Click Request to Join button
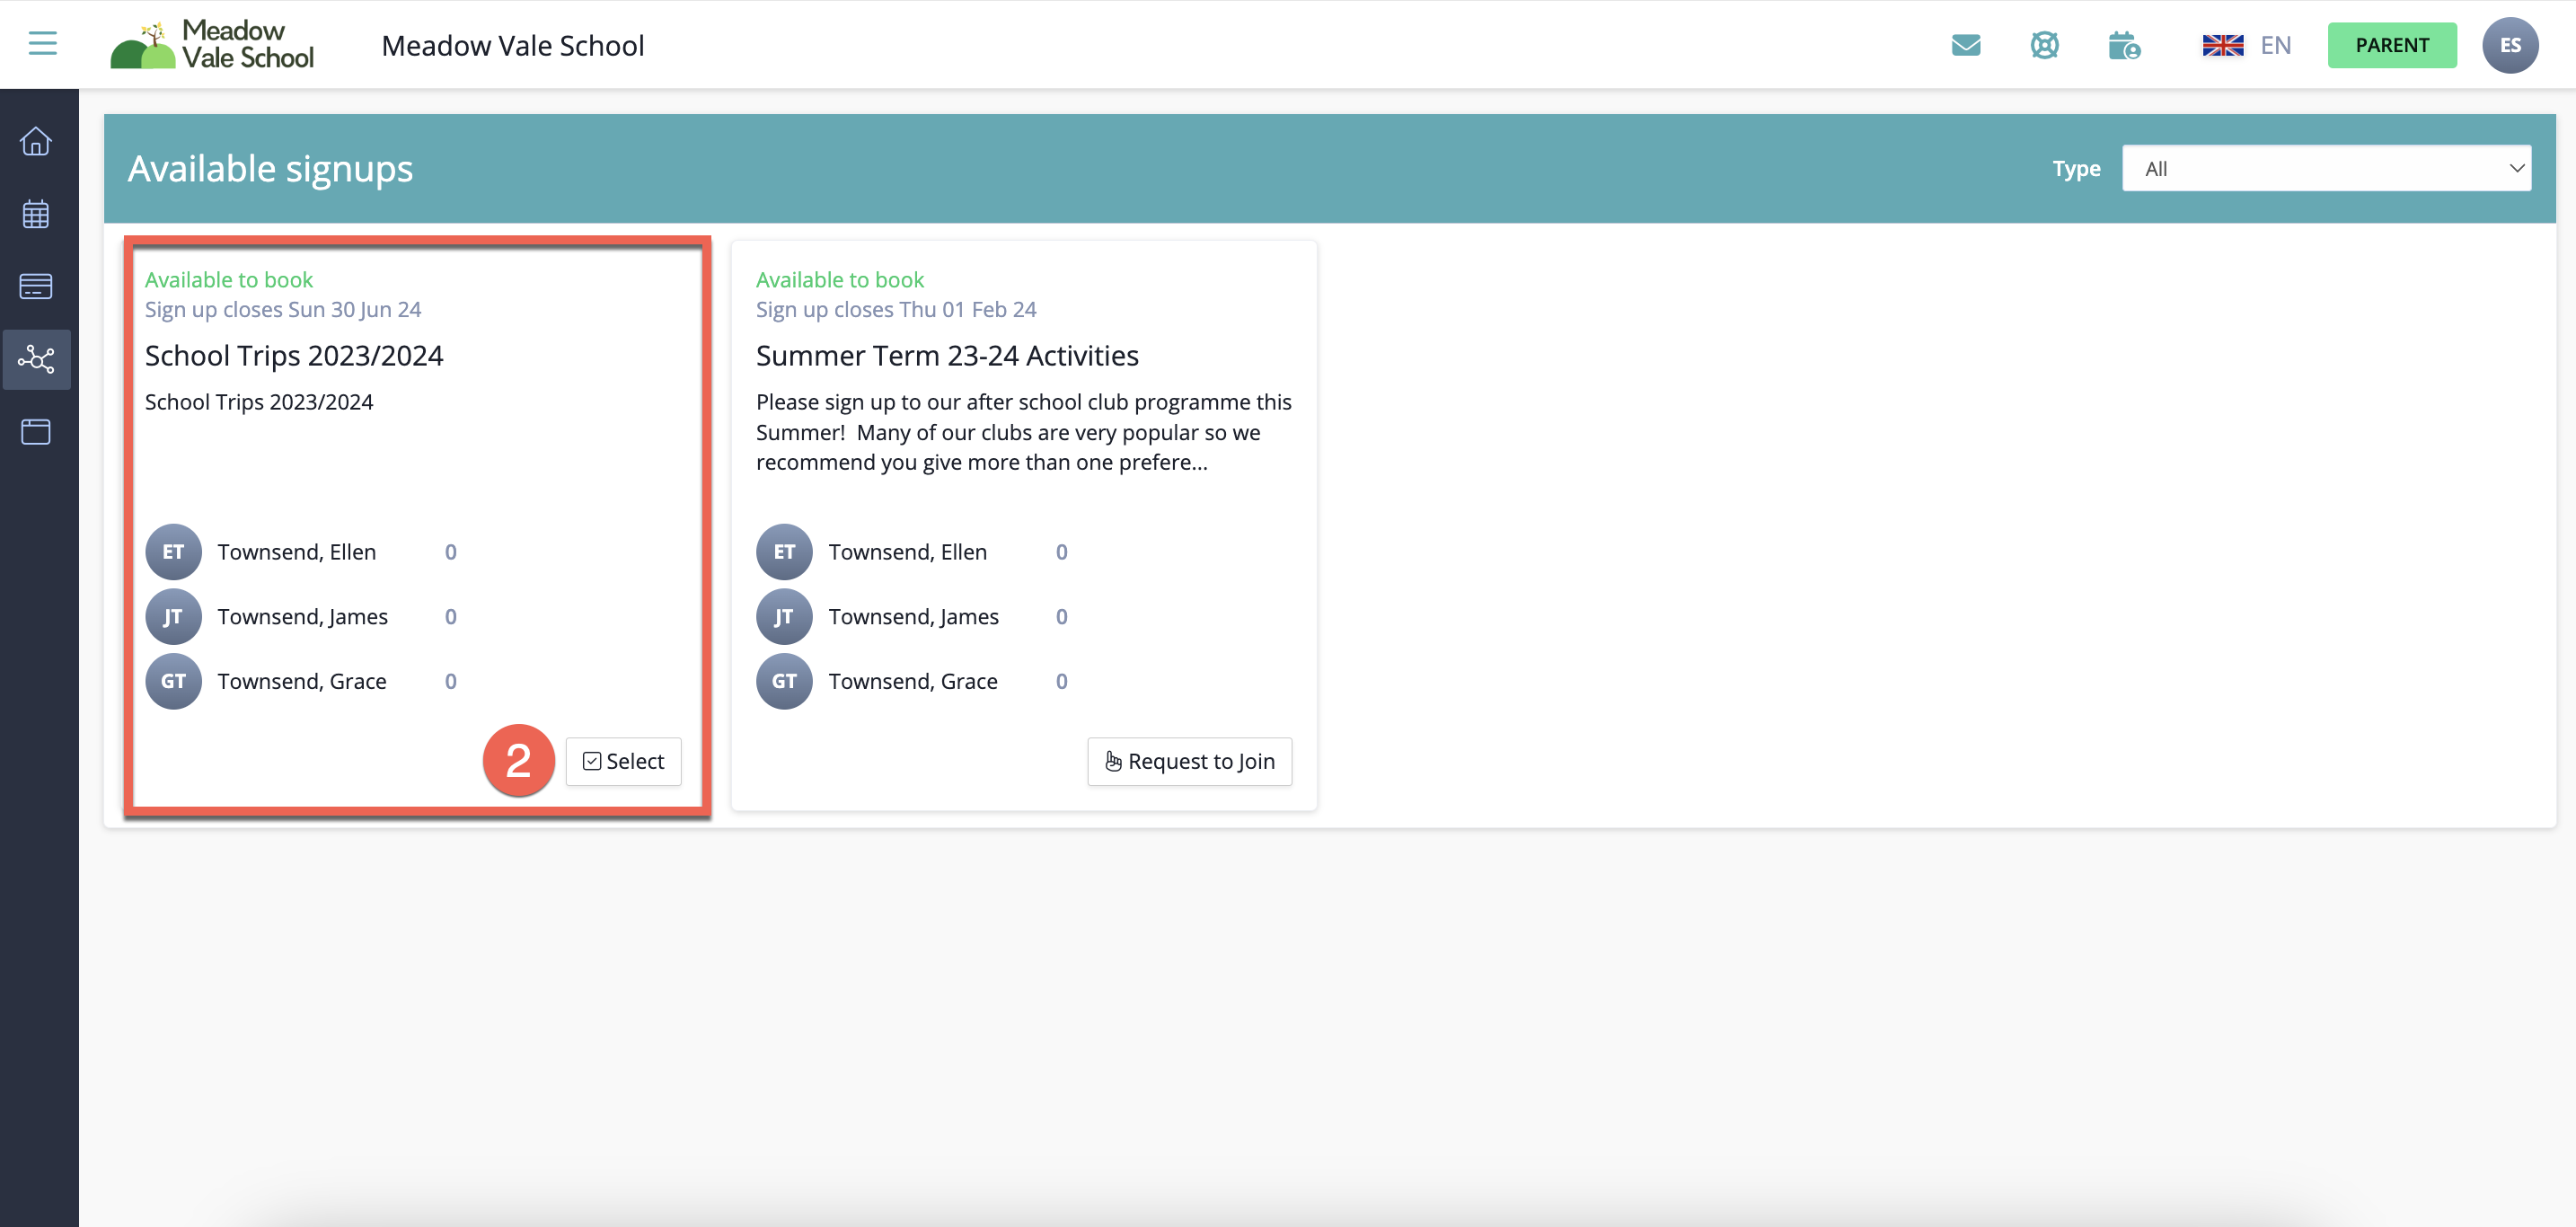Image resolution: width=2576 pixels, height=1227 pixels. tap(1189, 761)
